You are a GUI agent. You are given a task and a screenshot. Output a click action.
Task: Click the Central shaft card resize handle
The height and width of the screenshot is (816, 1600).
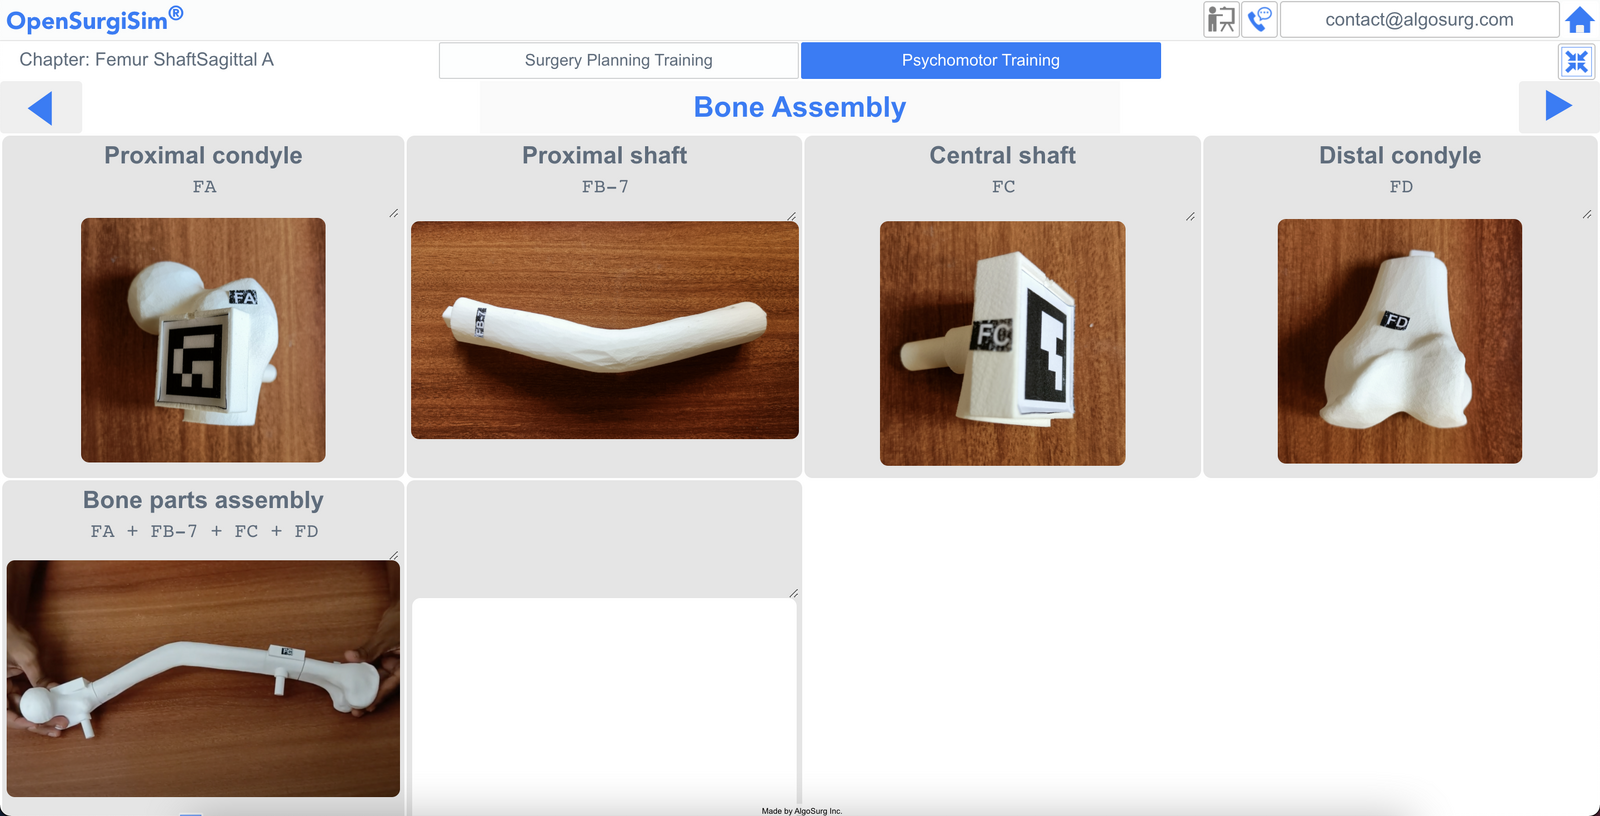(x=1190, y=216)
